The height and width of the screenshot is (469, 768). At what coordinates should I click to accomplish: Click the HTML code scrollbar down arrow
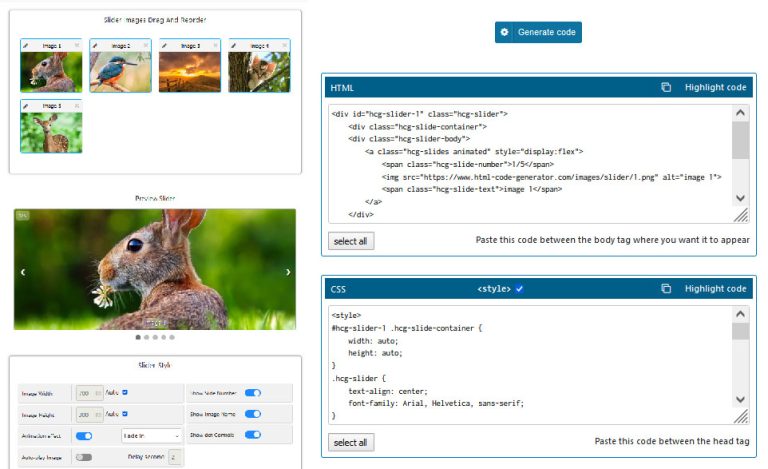741,198
